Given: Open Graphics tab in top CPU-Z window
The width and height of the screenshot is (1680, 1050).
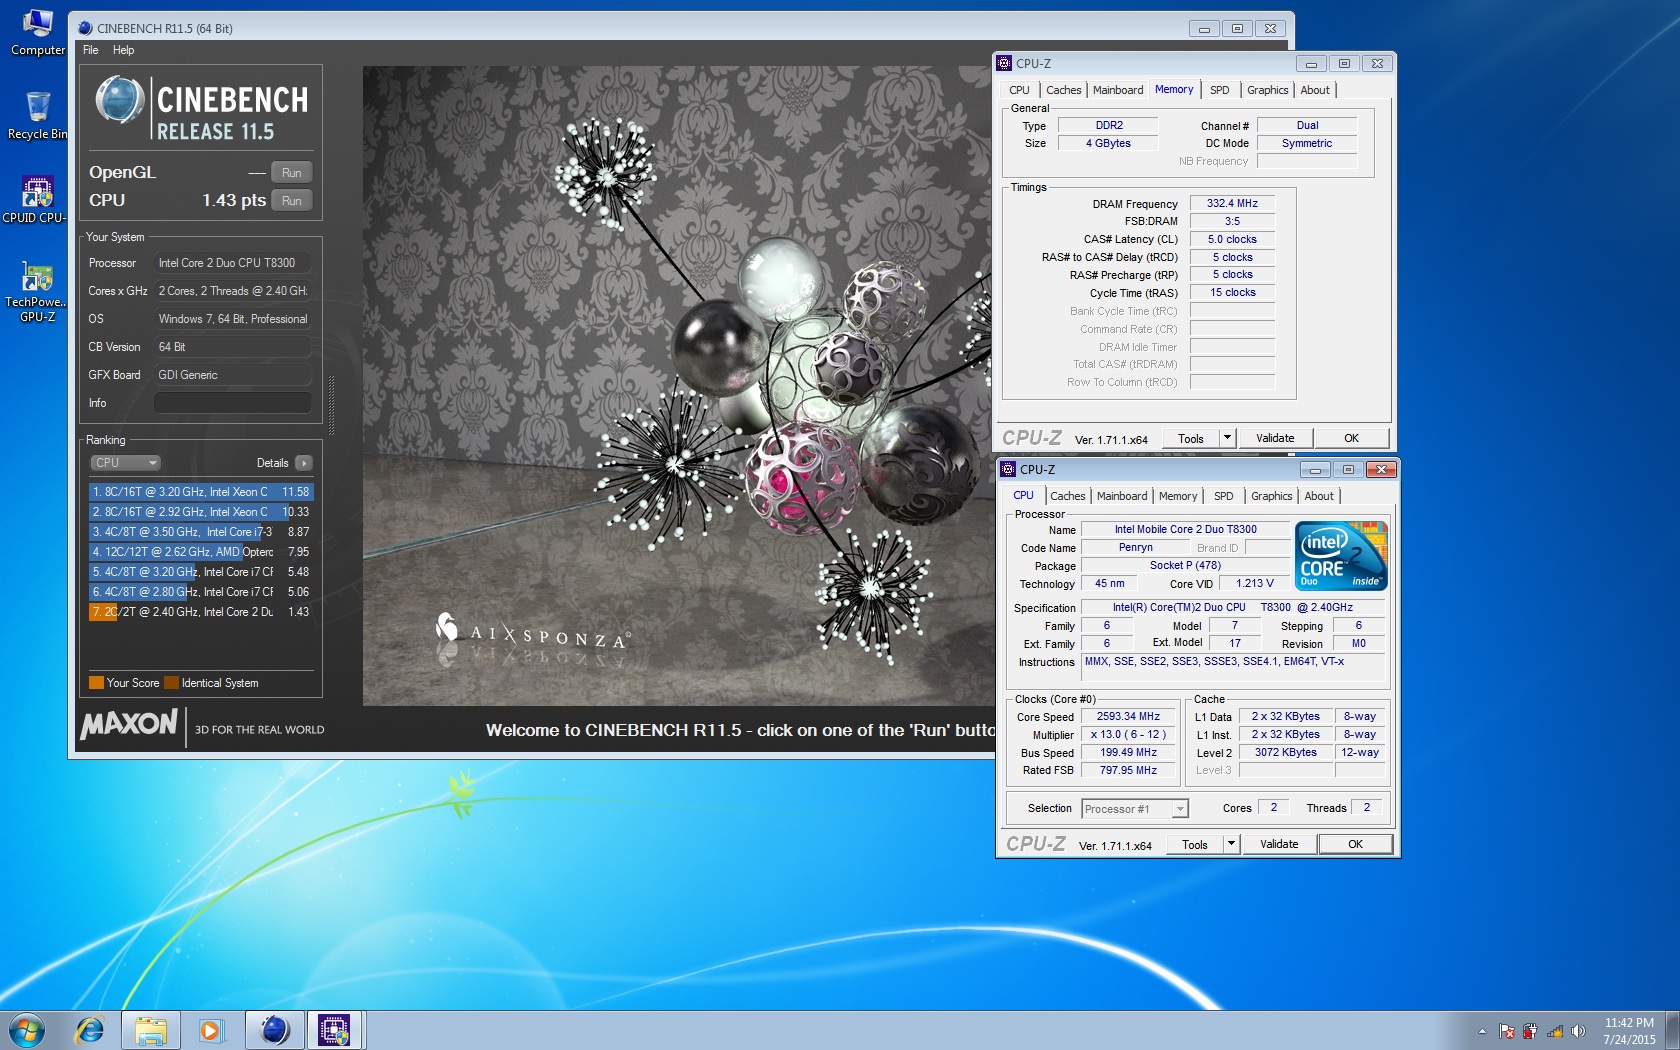Looking at the screenshot, I should [x=1267, y=90].
